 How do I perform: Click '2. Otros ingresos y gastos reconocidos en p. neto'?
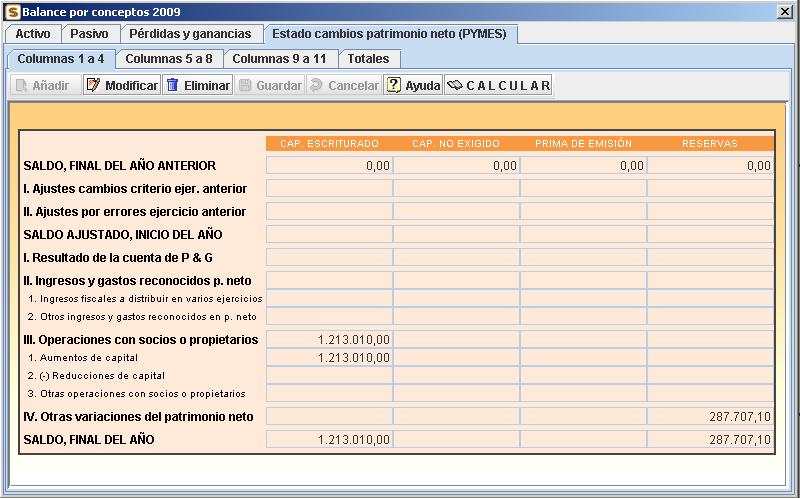click(142, 317)
